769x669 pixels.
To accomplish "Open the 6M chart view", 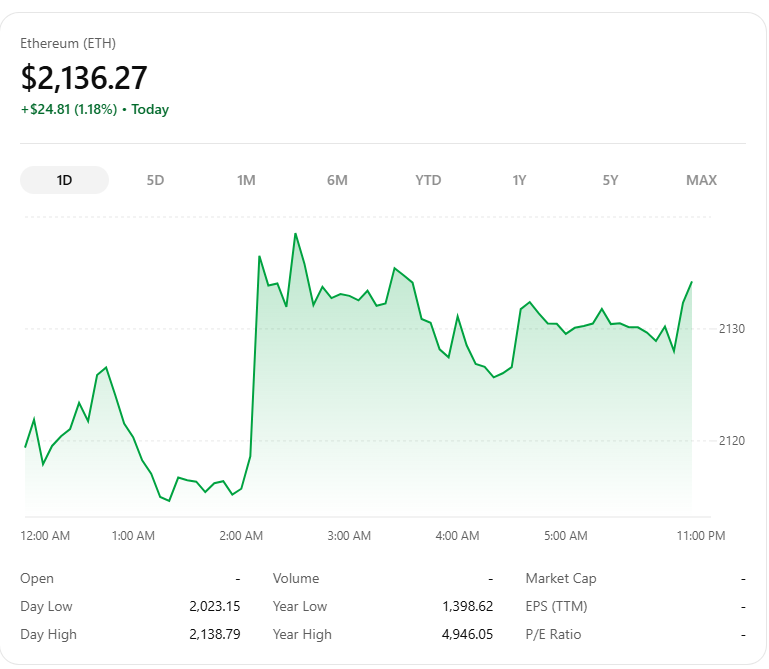I will [x=337, y=180].
